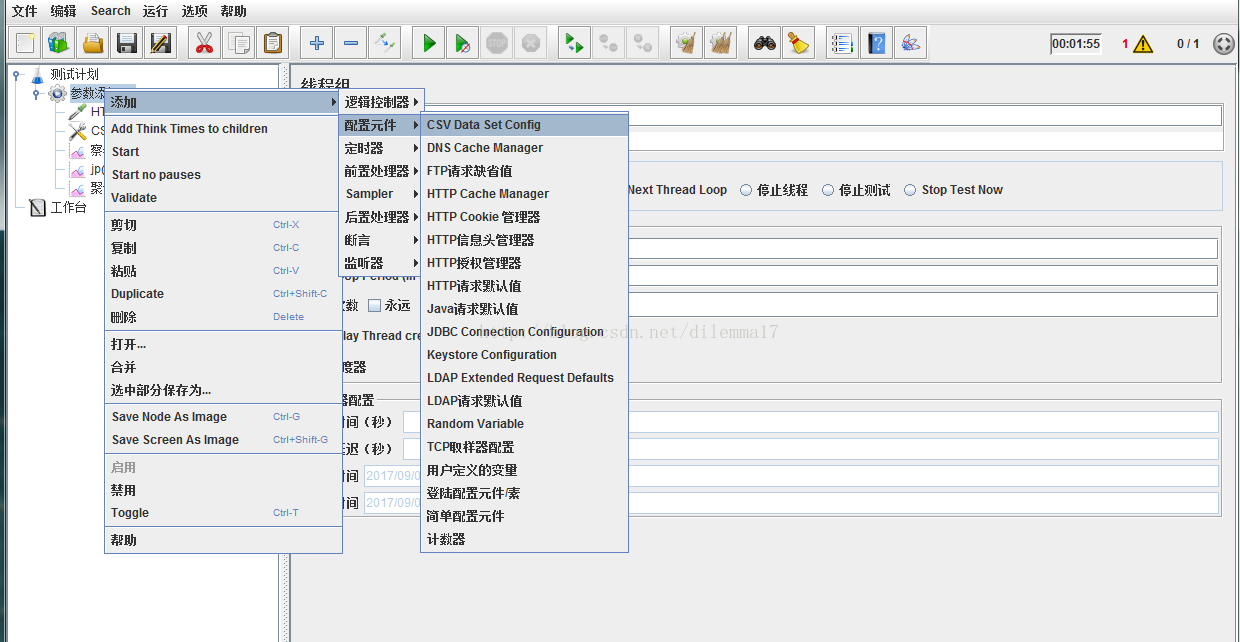Open the 选项 menu

click(x=194, y=11)
